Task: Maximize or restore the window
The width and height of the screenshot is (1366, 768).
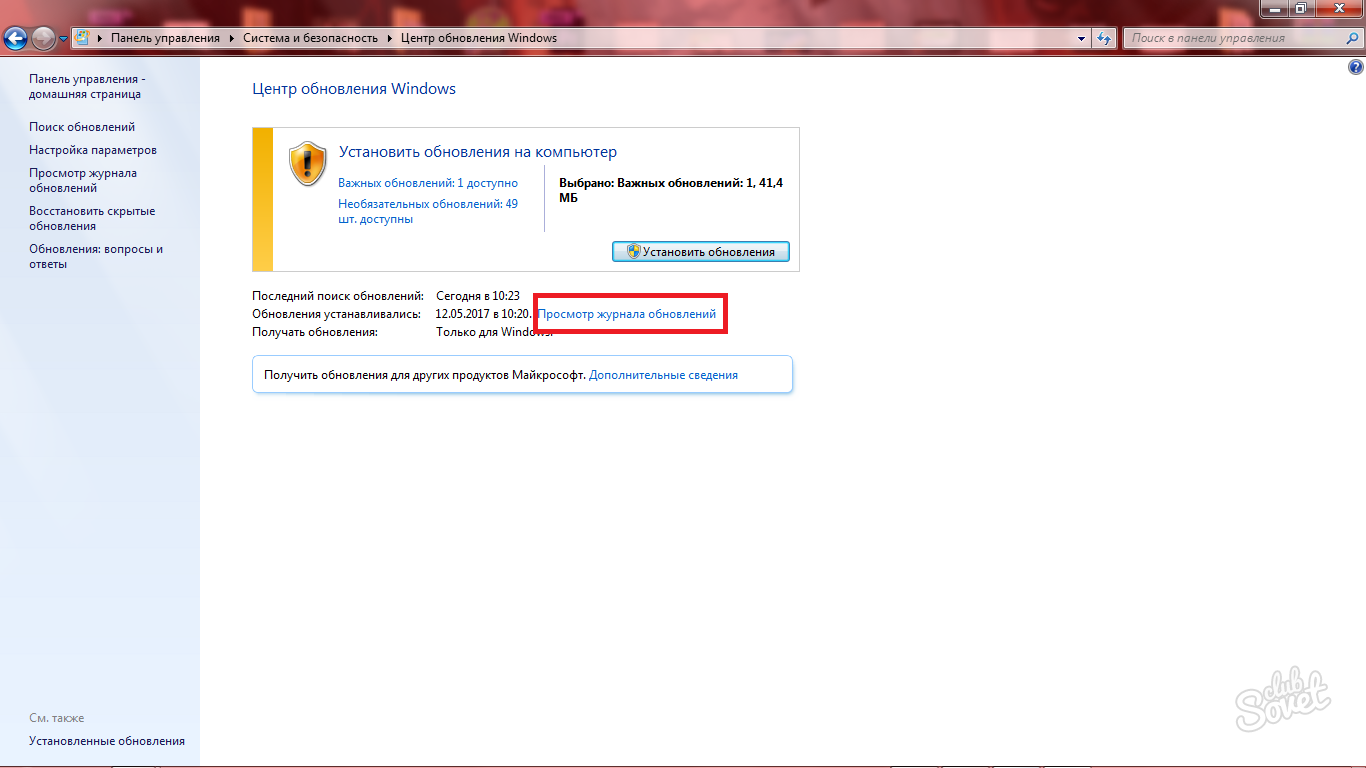Action: (1301, 8)
